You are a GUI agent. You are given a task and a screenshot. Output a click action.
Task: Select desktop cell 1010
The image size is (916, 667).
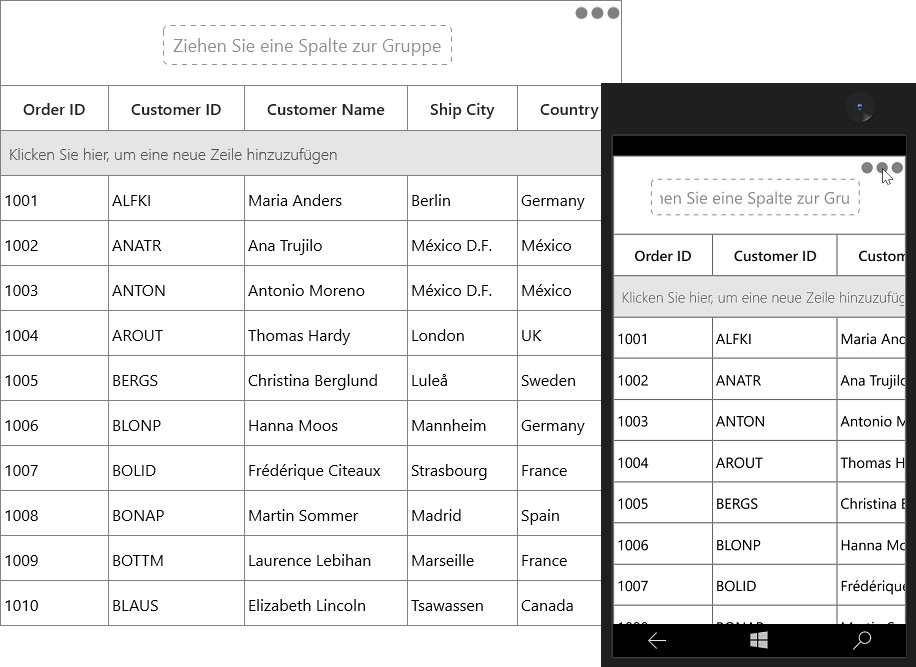(x=54, y=605)
